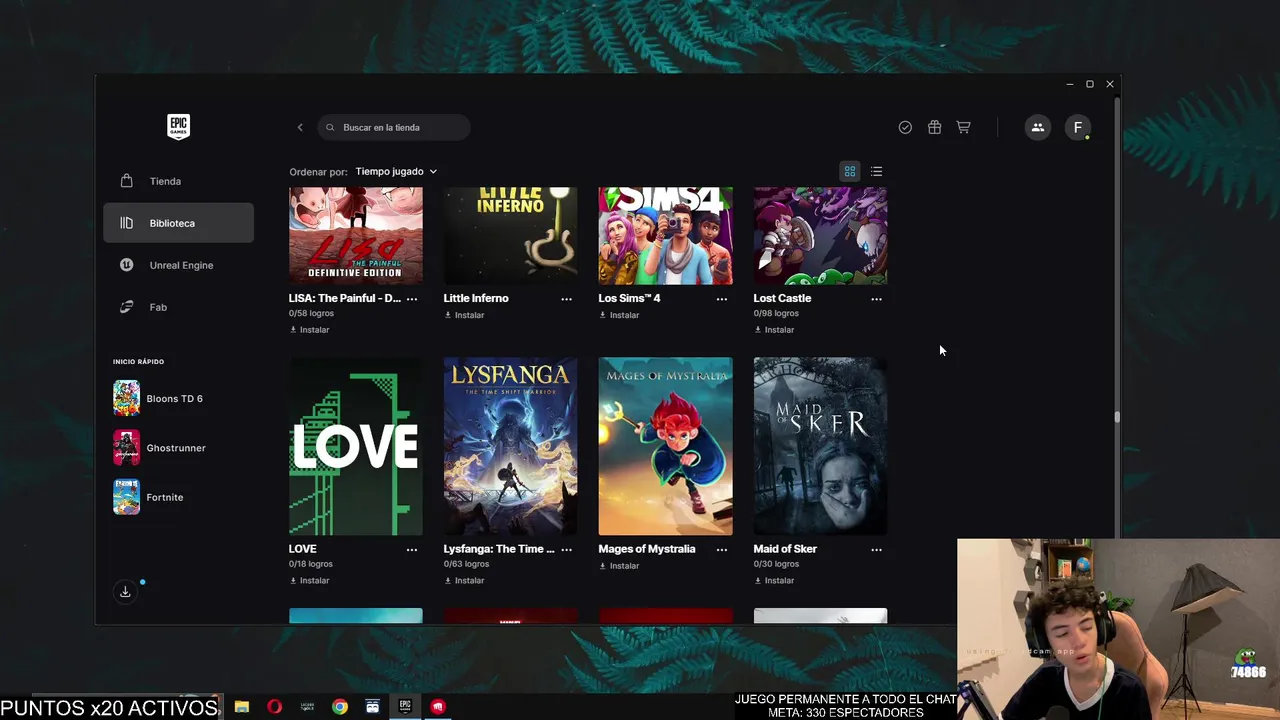Open the profile avatar 'F'
Image resolution: width=1280 pixels, height=720 pixels.
click(1077, 127)
